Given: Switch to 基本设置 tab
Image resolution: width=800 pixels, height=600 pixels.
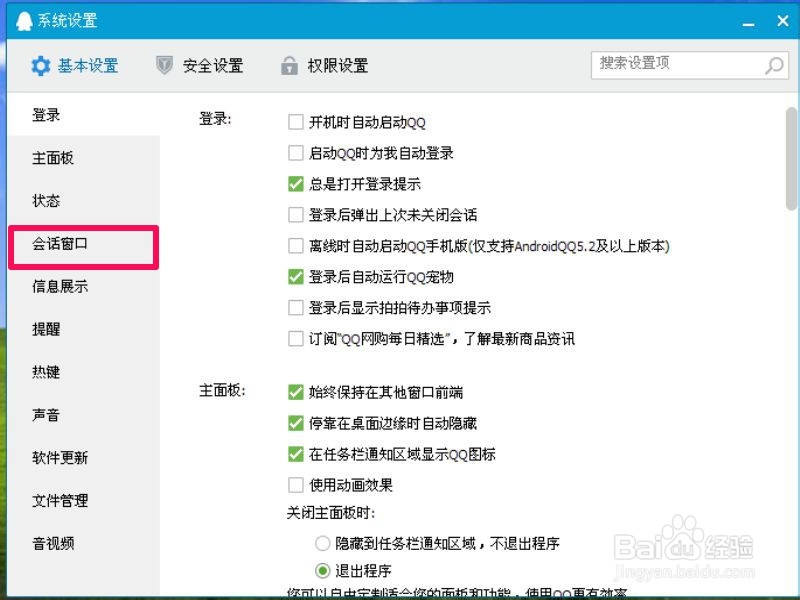Looking at the screenshot, I should point(75,66).
